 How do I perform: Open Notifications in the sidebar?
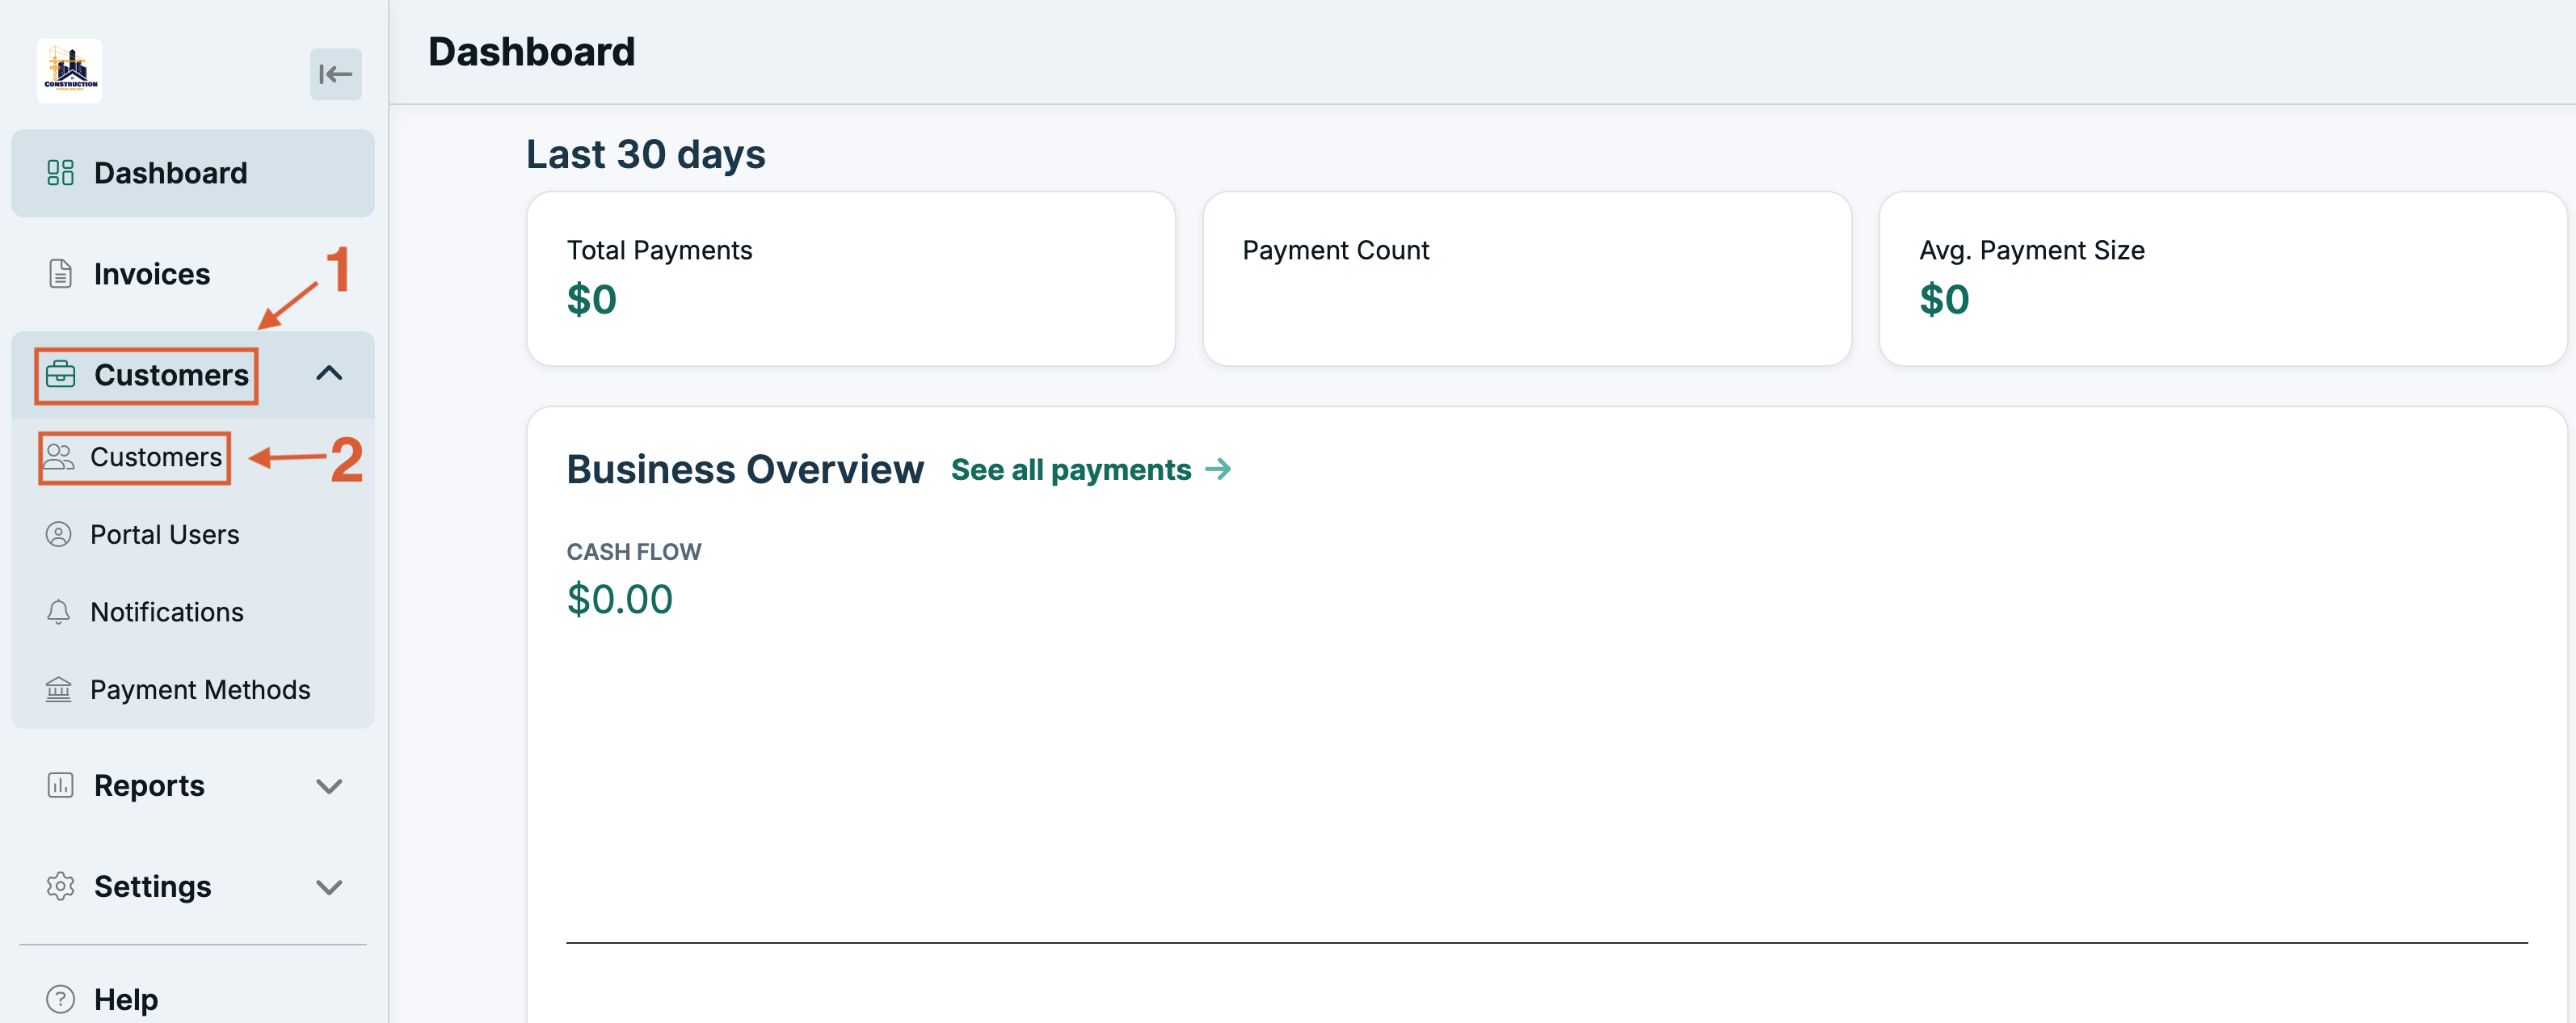coord(193,612)
